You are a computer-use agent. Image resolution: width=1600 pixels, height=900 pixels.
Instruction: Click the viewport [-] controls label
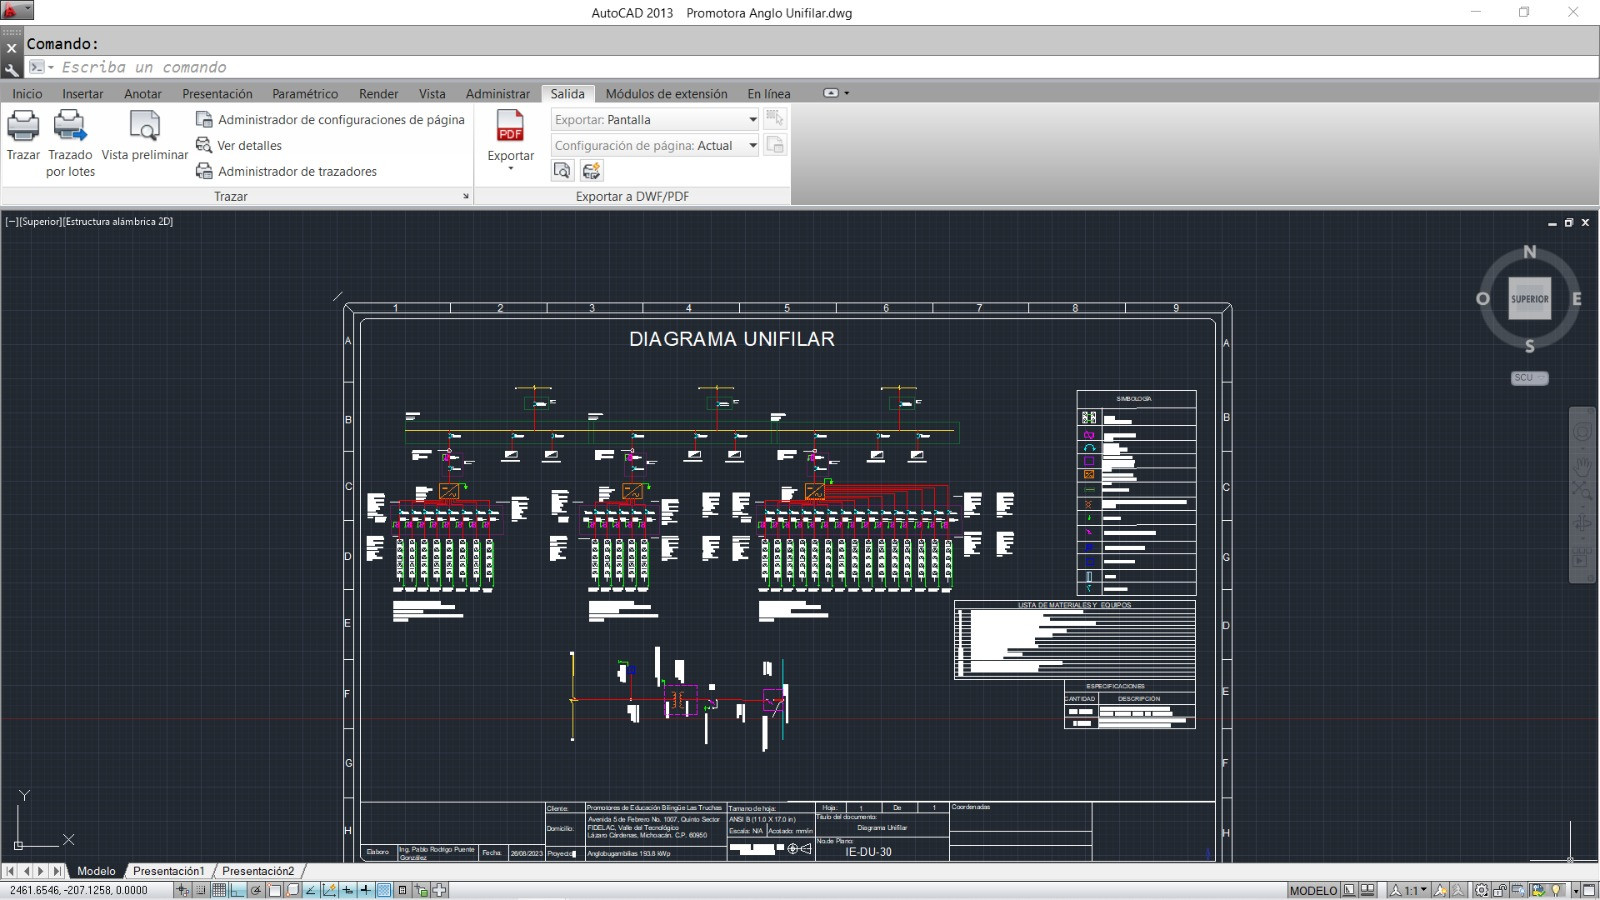click(11, 222)
